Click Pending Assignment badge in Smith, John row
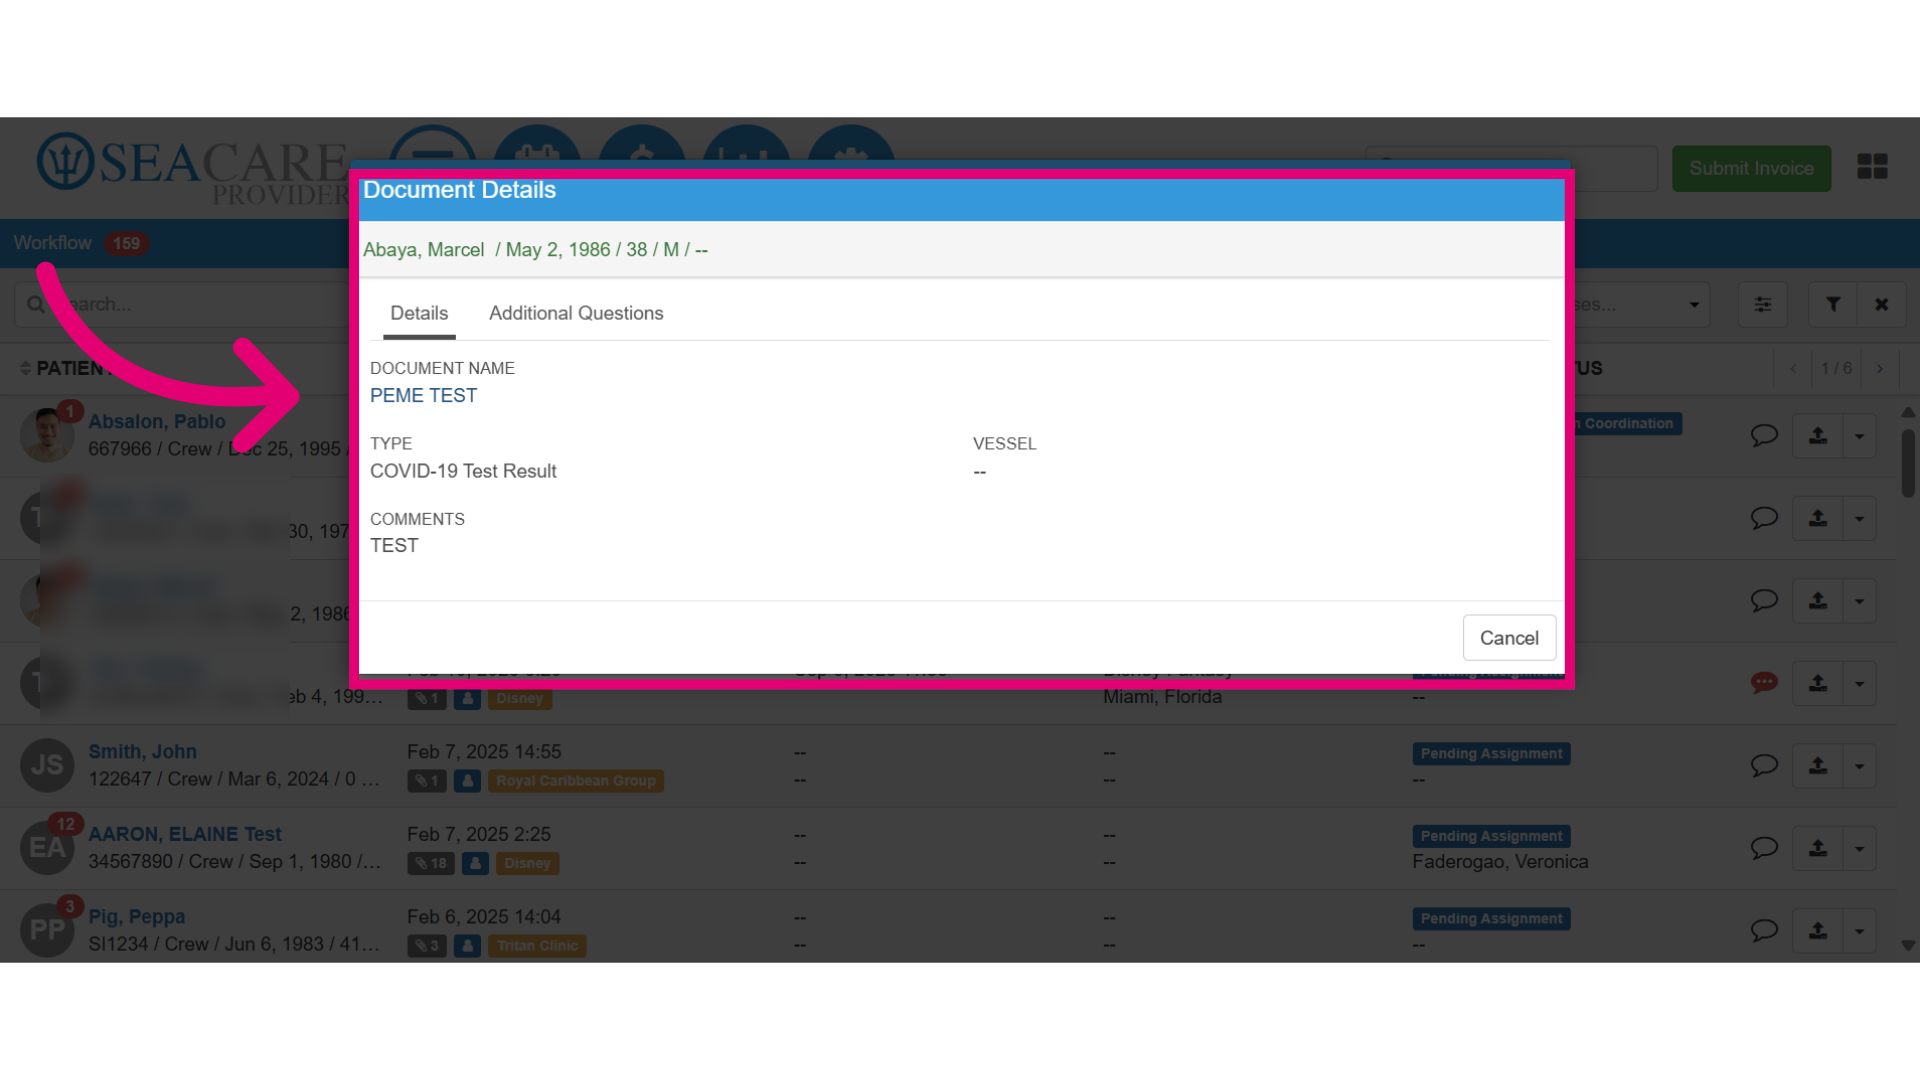This screenshot has width=1920, height=1080. 1491,754
